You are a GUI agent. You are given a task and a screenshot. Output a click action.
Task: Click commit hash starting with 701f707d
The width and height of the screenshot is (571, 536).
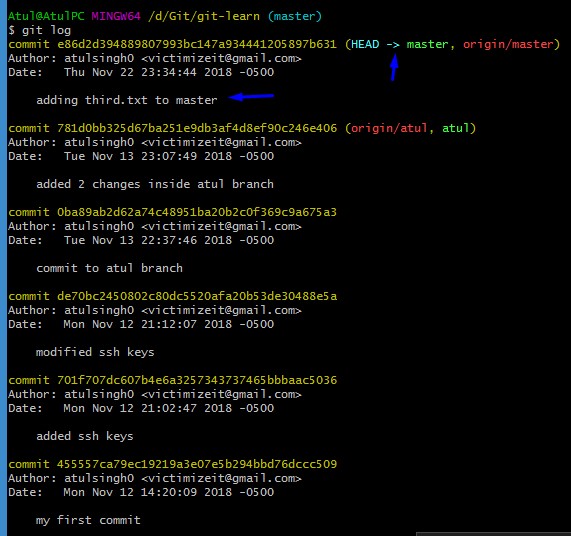point(197,380)
